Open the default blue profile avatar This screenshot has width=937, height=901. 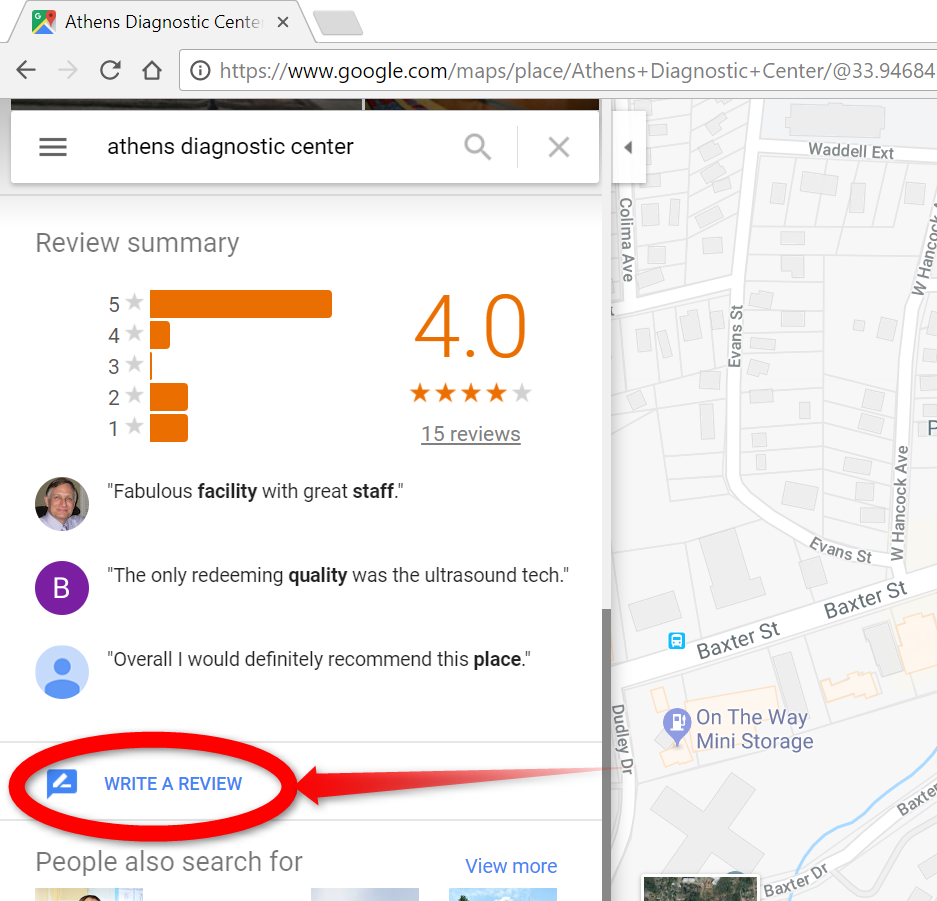[x=62, y=672]
